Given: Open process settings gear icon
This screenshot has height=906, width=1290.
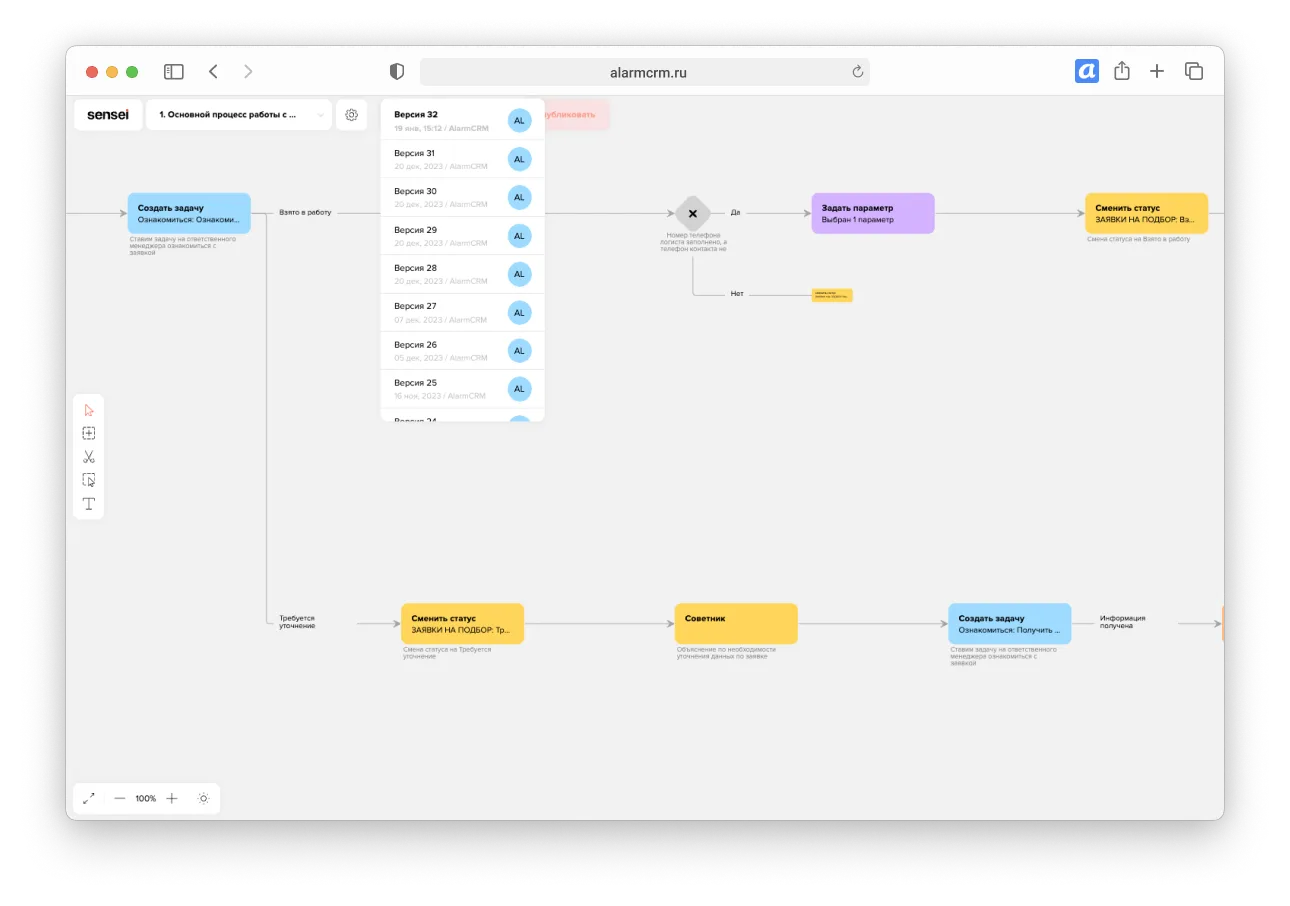Looking at the screenshot, I should click(351, 115).
